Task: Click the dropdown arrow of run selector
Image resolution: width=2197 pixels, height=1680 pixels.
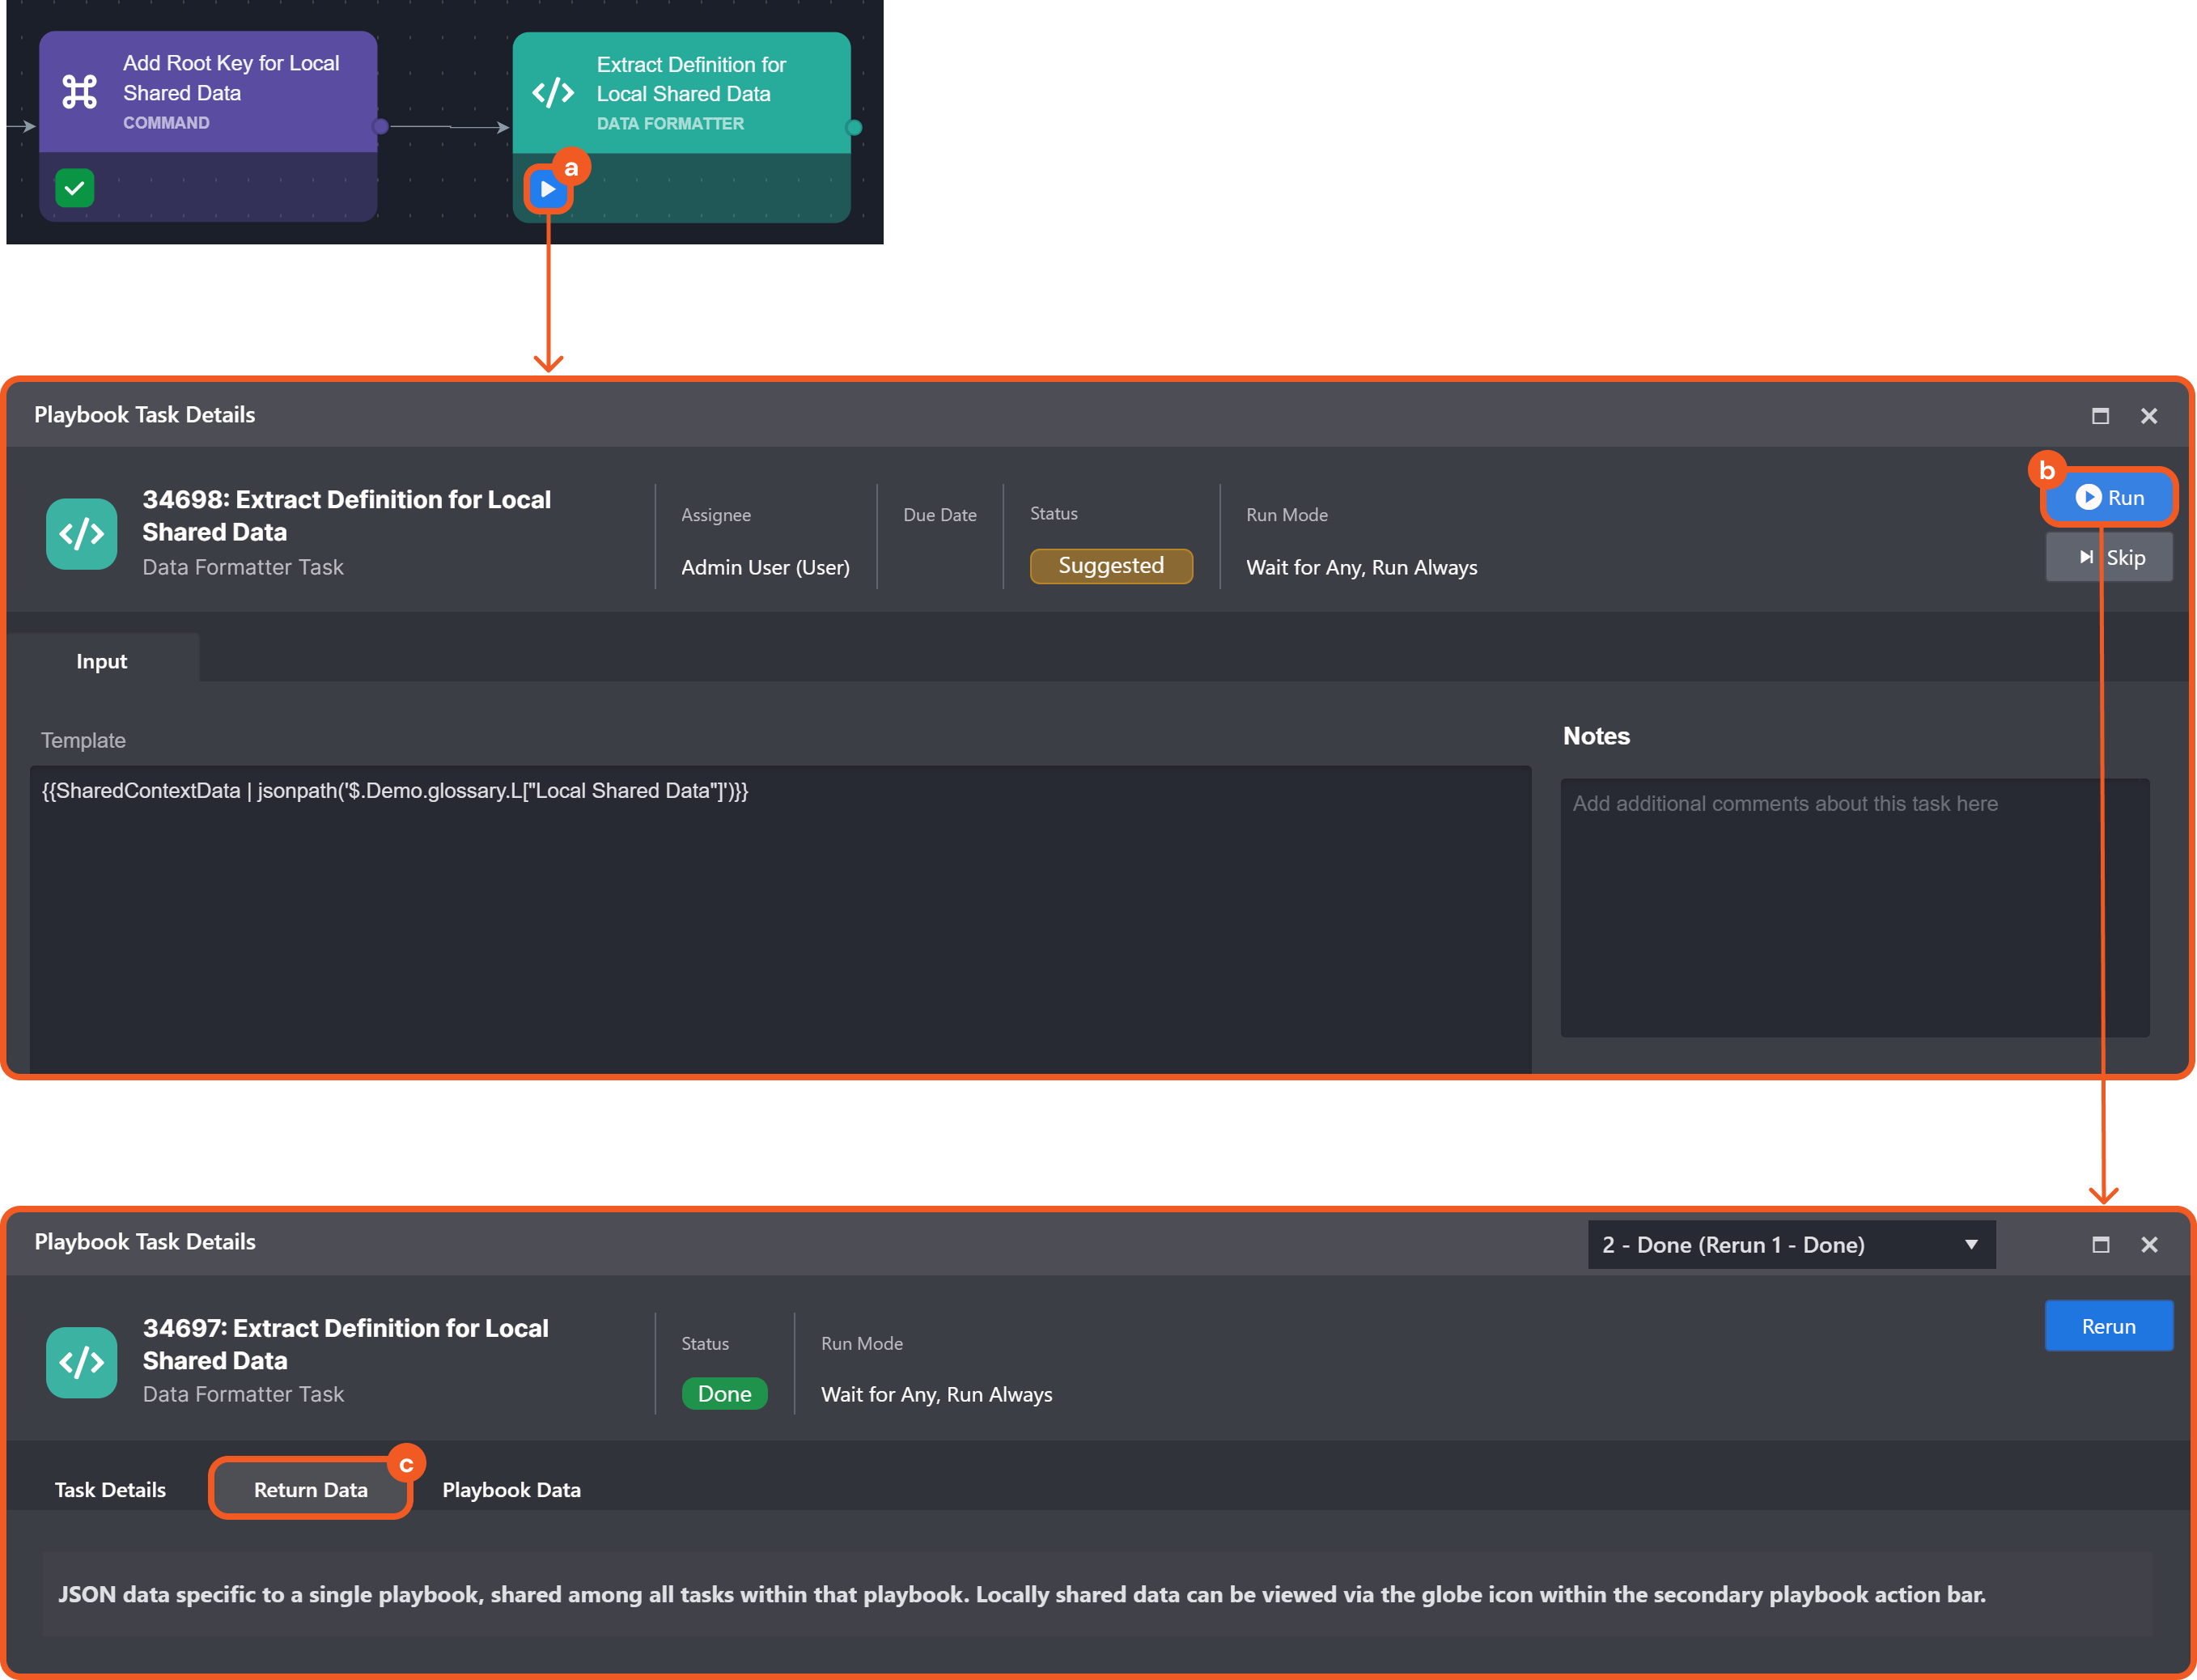Action: pos(1971,1245)
